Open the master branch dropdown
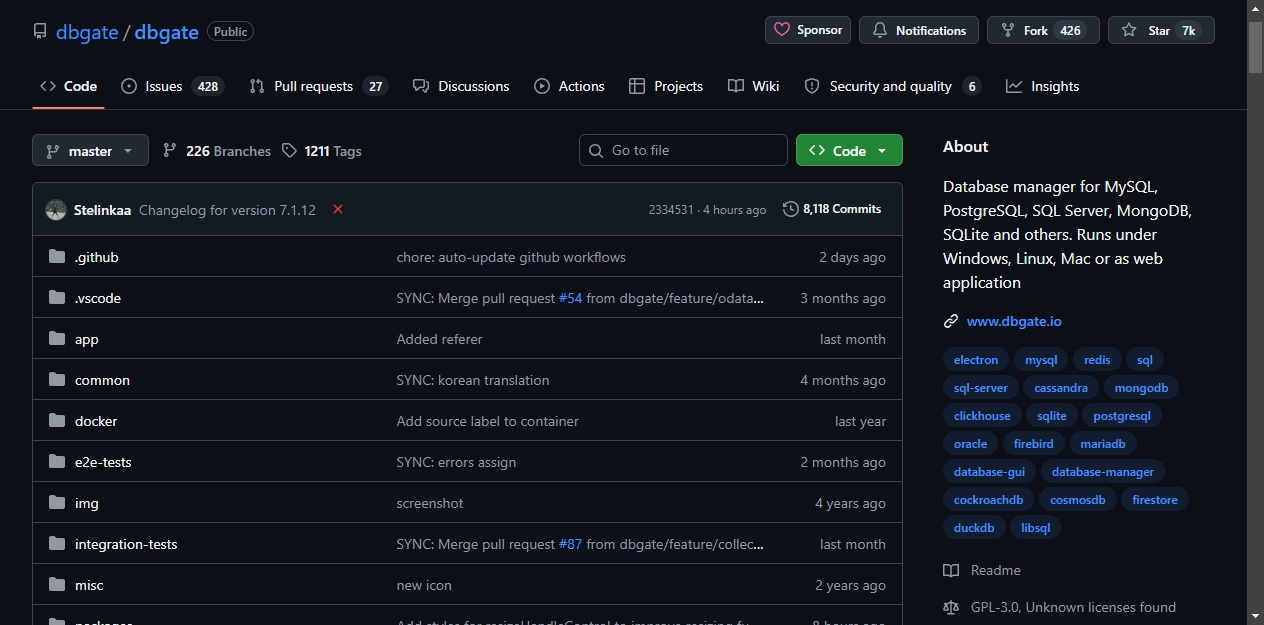 tap(90, 150)
